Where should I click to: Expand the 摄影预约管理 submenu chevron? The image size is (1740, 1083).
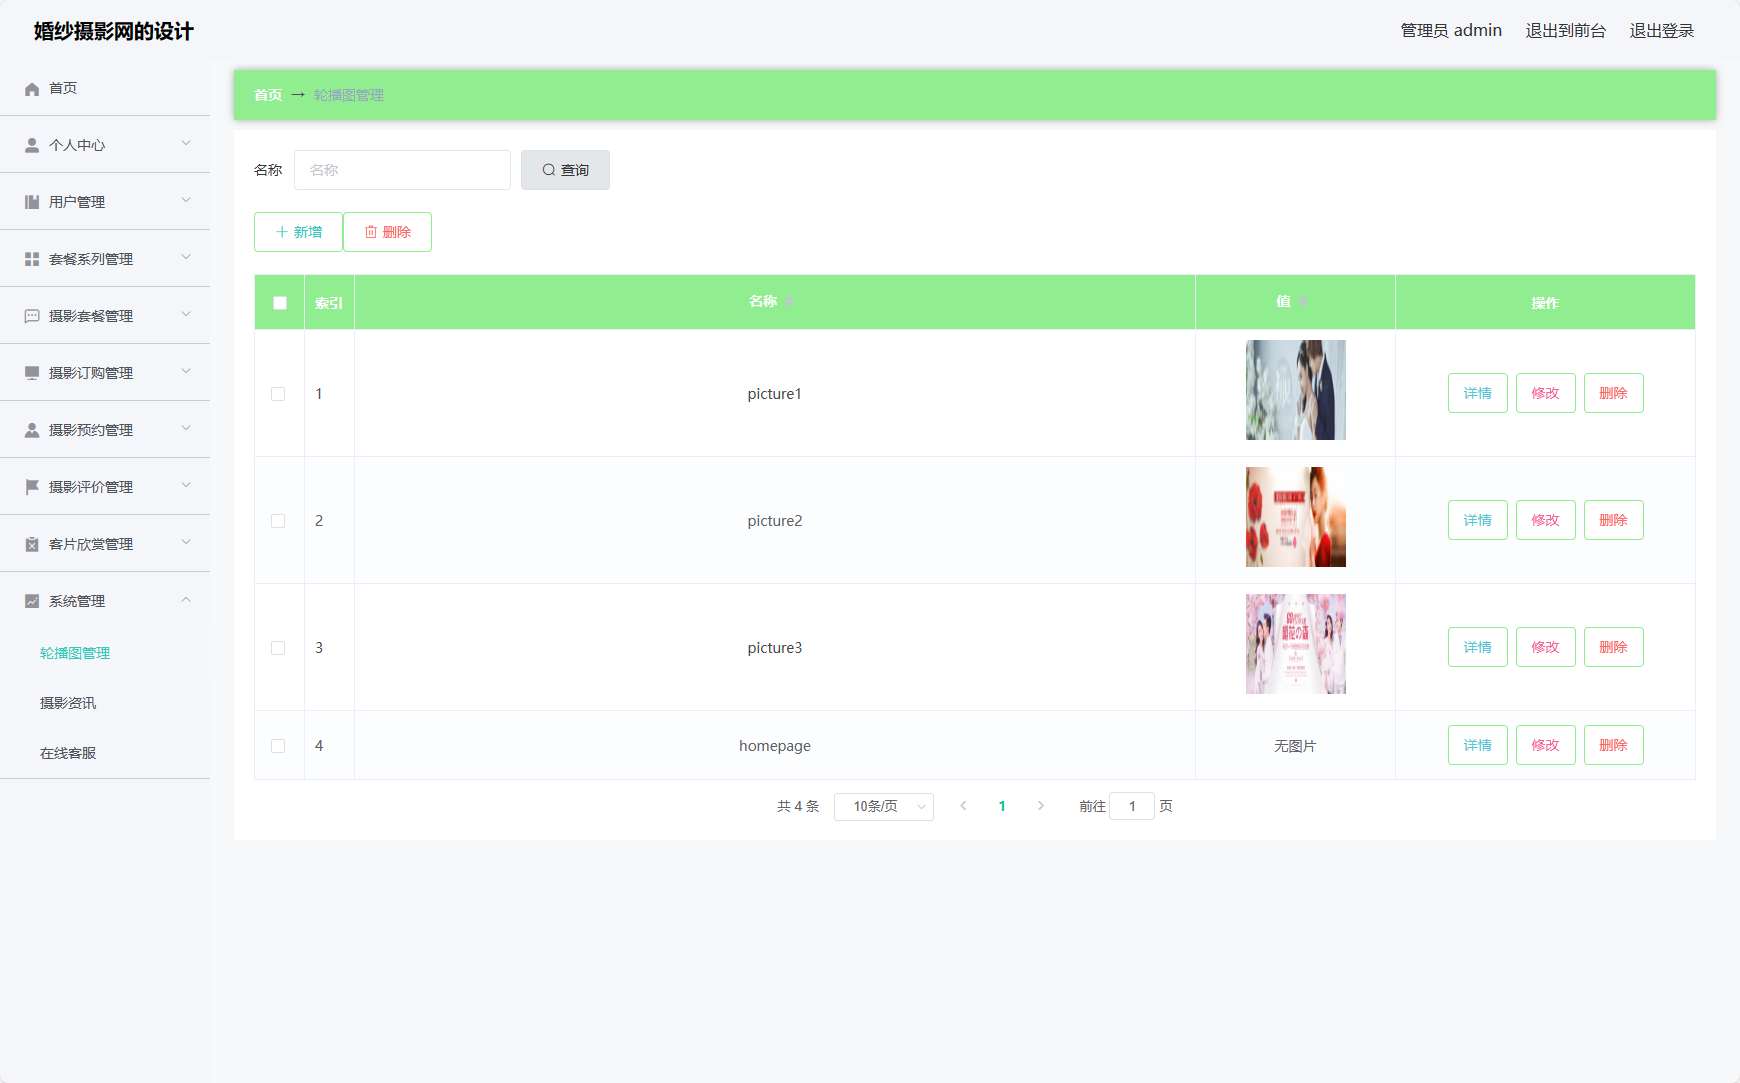(186, 429)
